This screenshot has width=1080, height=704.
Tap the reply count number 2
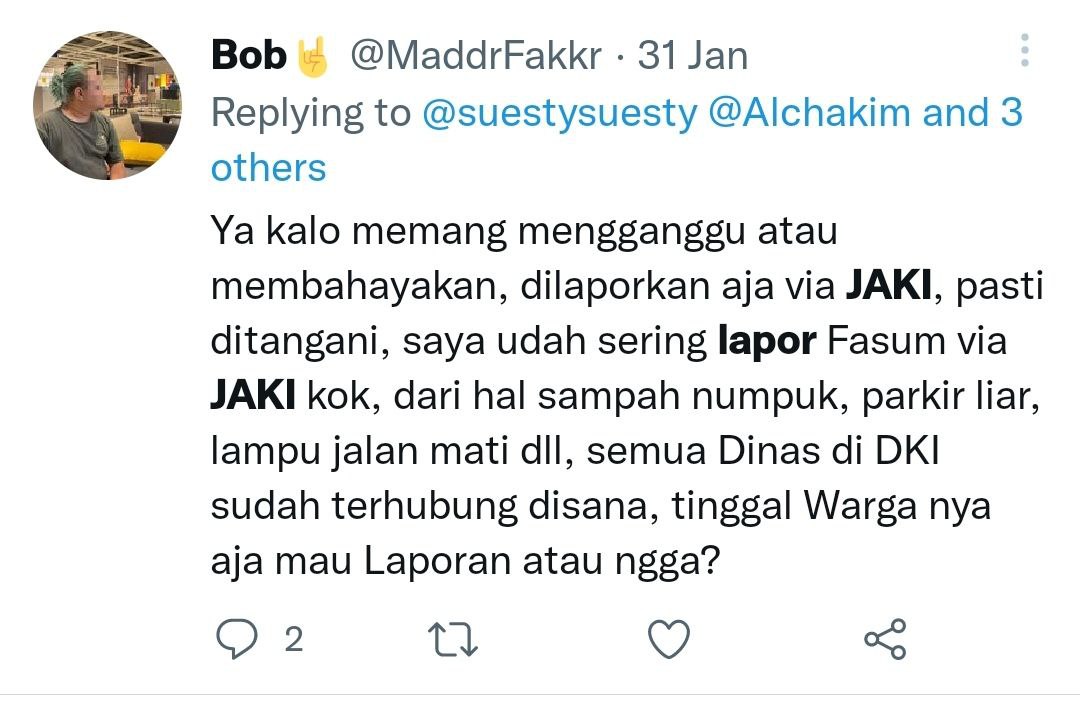[x=293, y=640]
